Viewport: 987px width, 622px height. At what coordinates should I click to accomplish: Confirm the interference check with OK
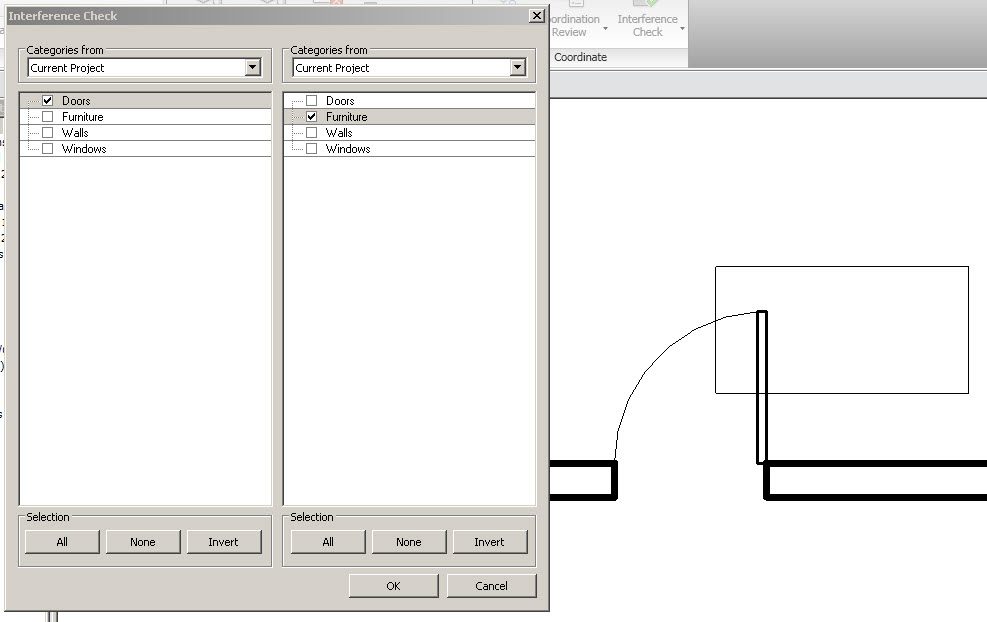(x=393, y=586)
